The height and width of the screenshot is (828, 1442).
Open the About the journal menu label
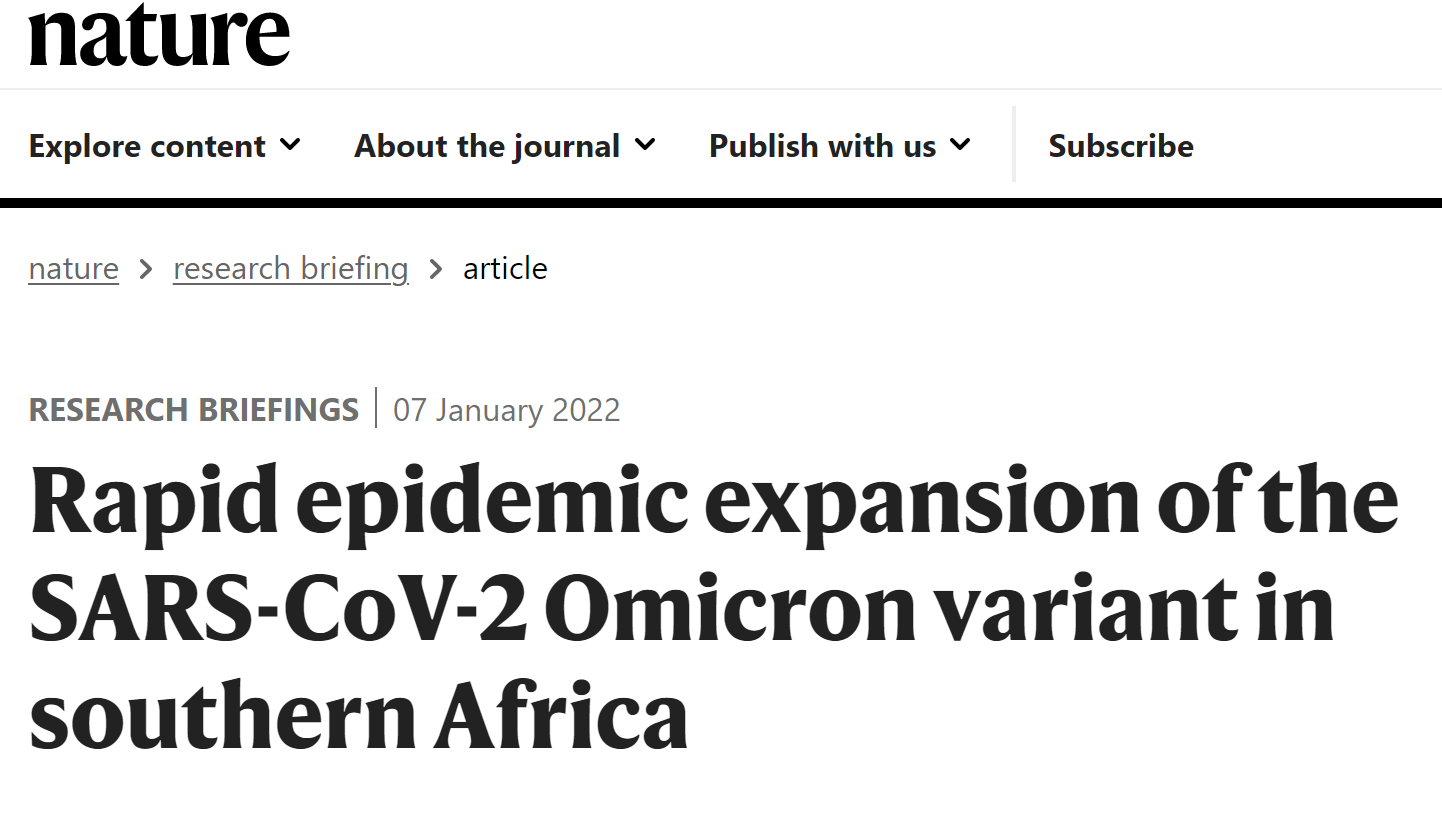[487, 146]
